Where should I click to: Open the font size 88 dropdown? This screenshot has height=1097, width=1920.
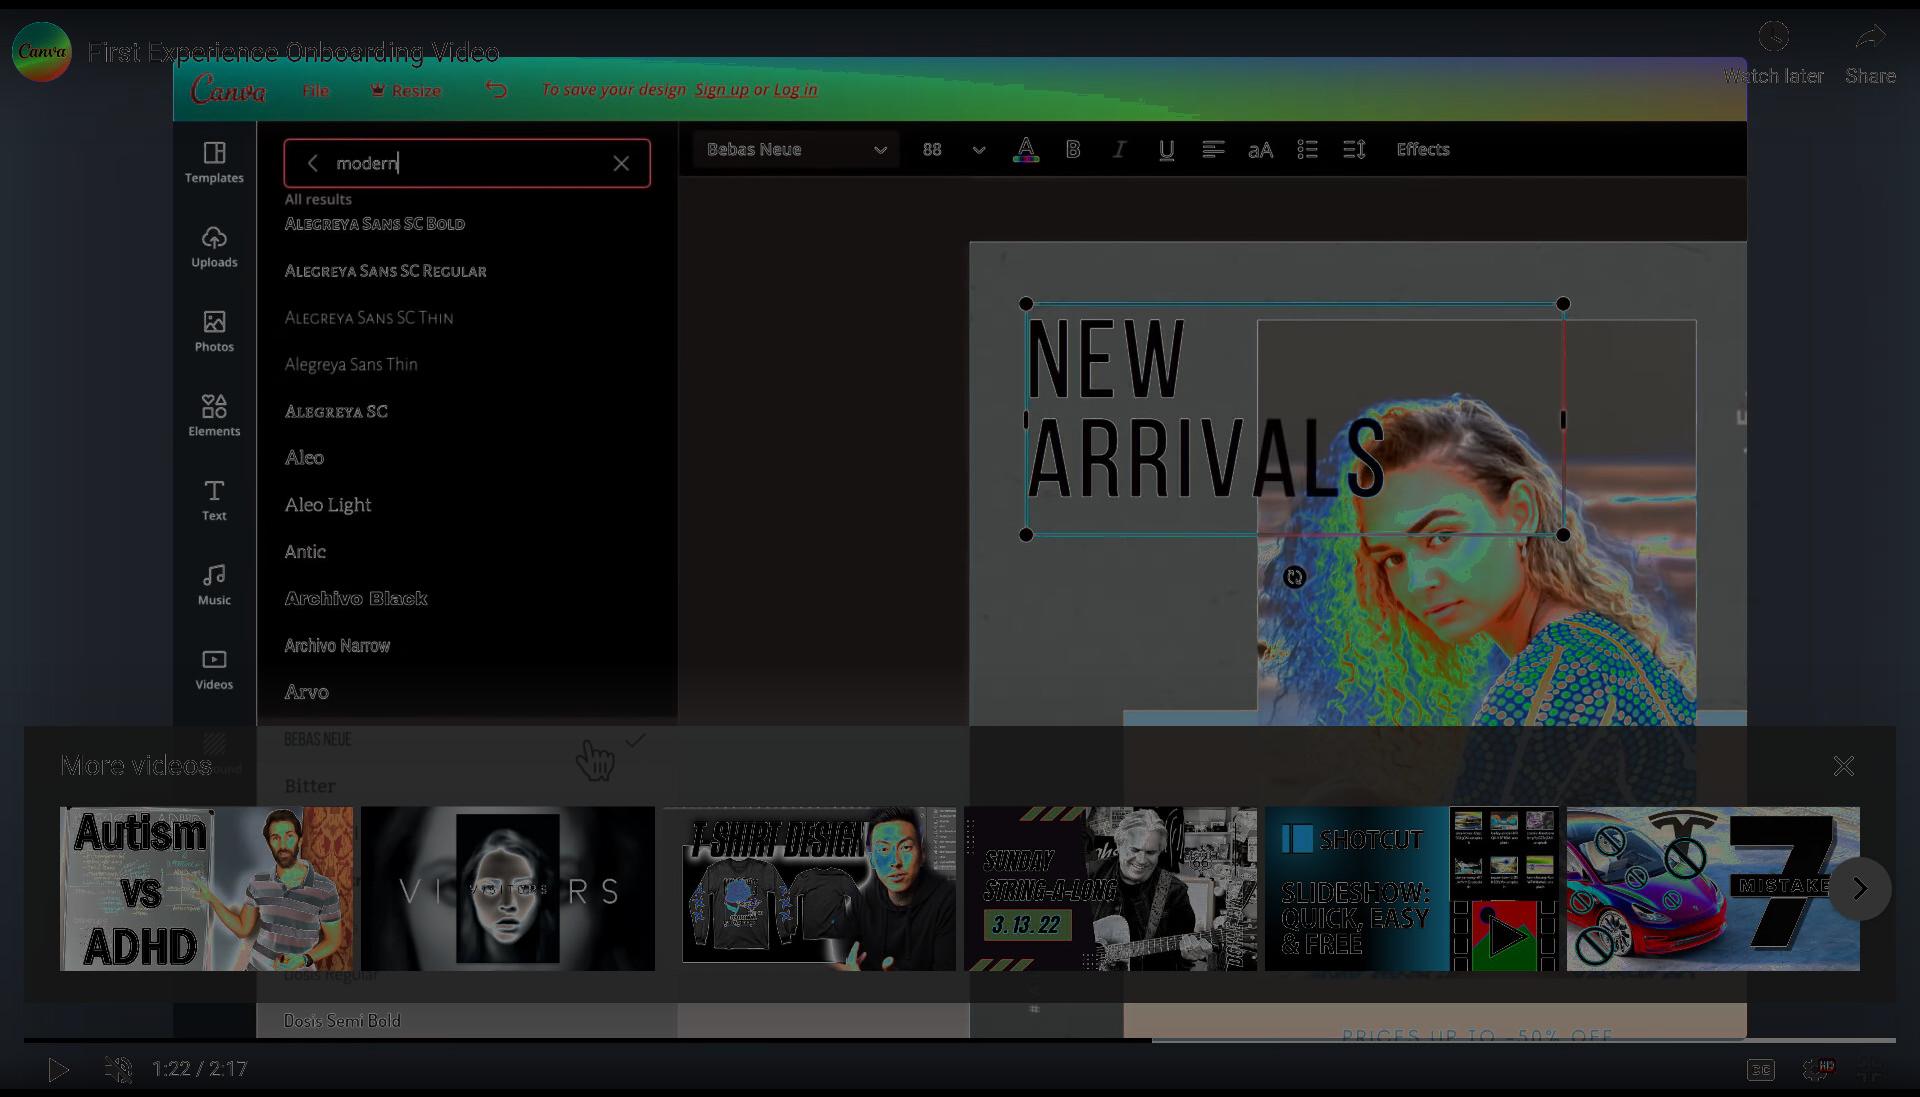point(955,150)
